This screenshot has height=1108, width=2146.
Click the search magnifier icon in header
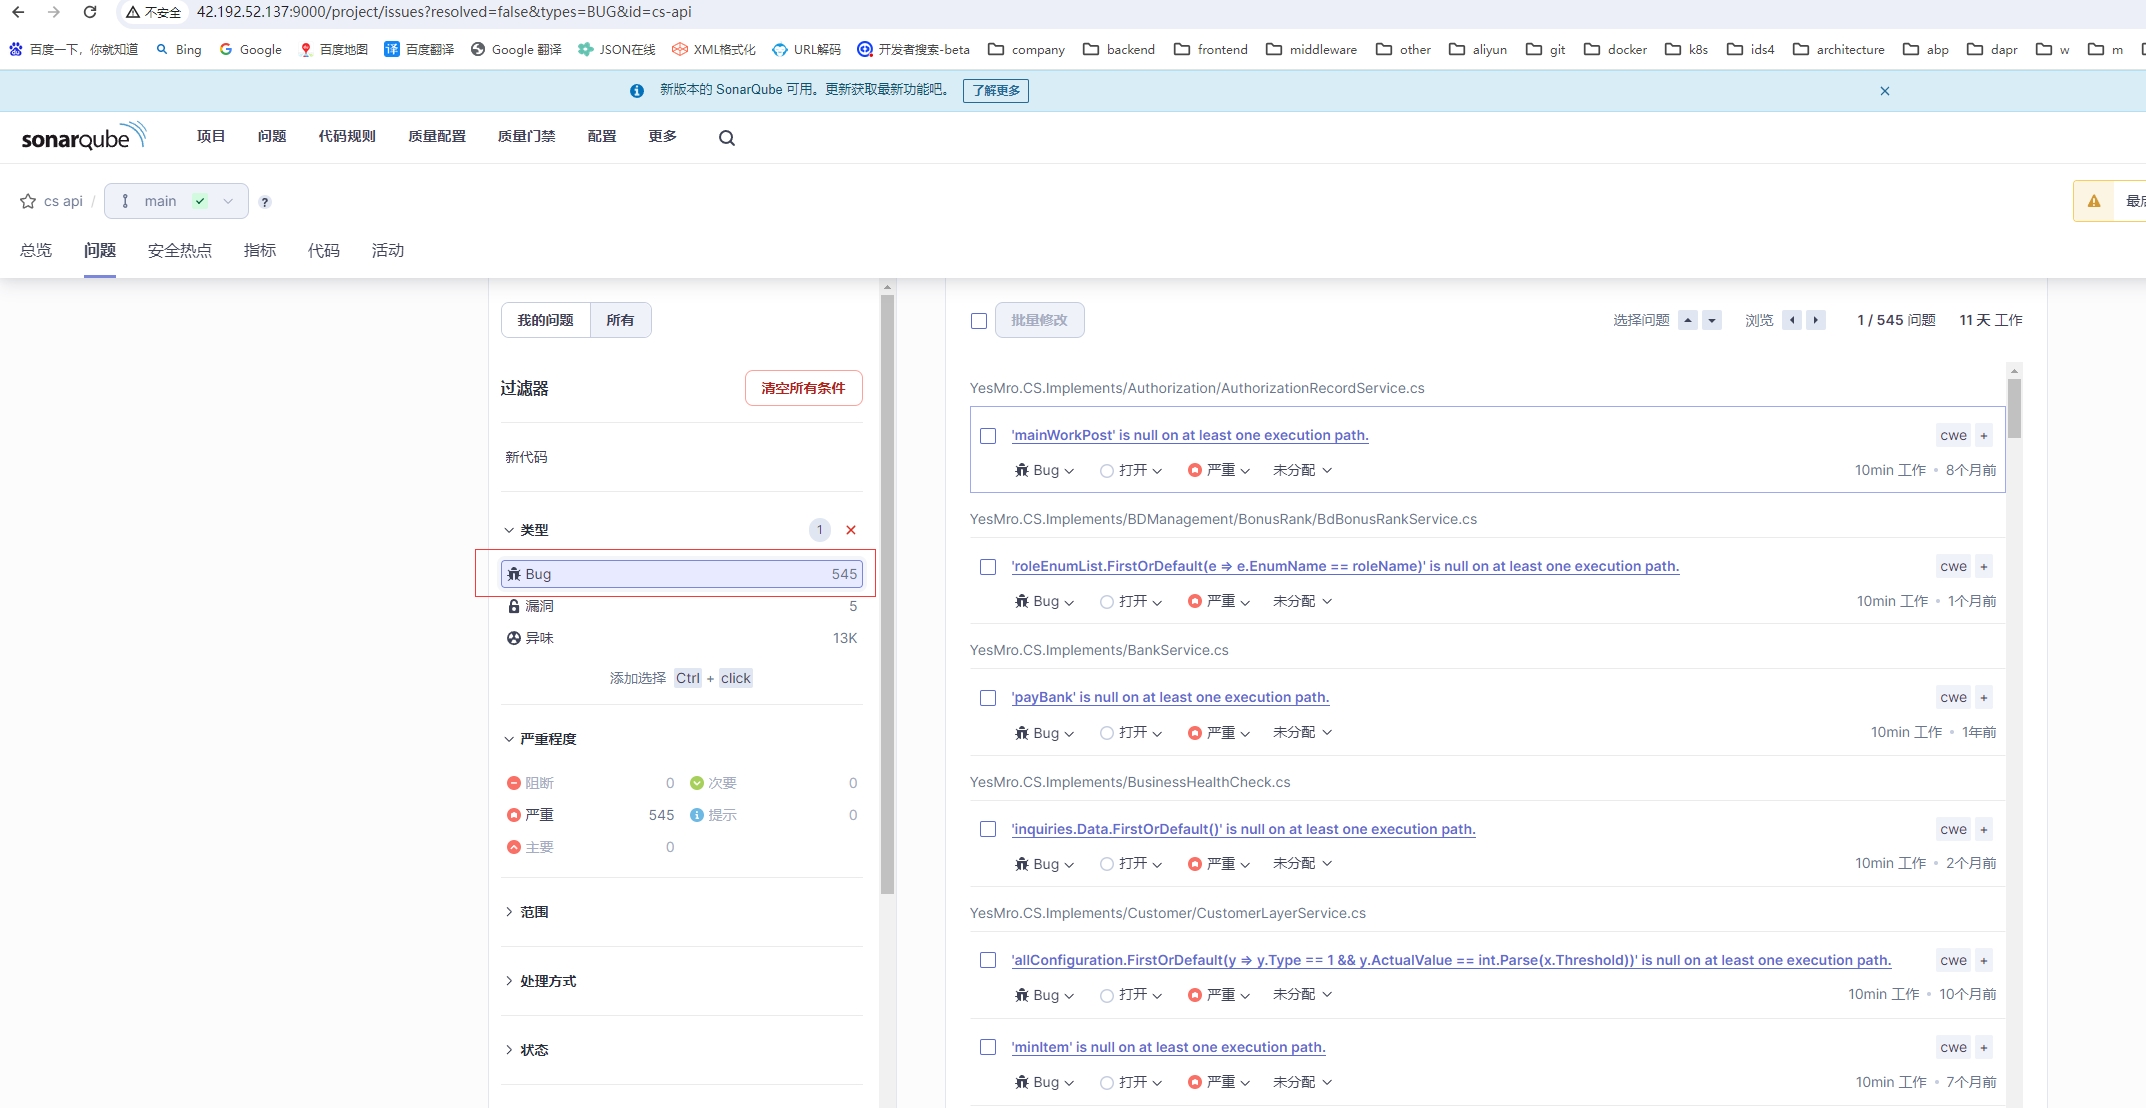727,138
